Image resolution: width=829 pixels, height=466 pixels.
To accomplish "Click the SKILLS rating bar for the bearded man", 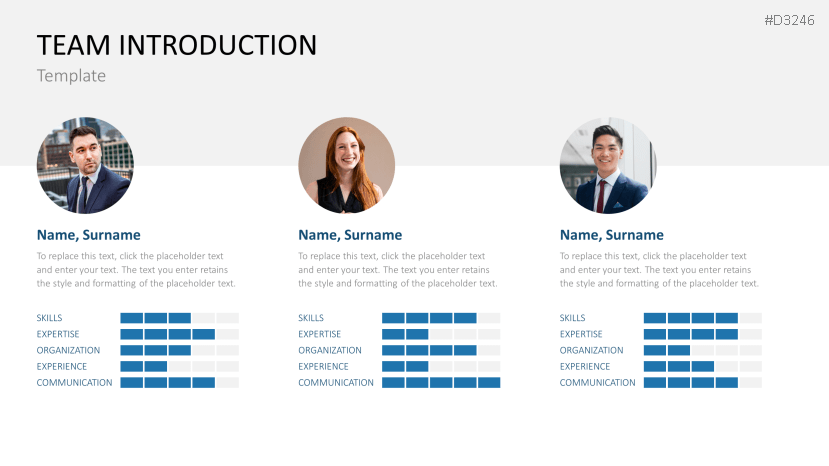I will click(x=179, y=318).
